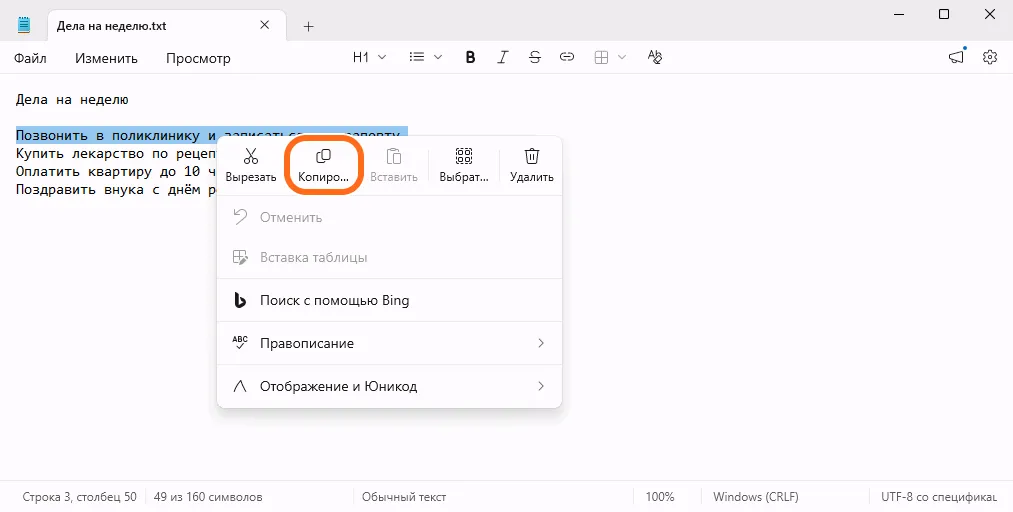Click the Выбрать все icon
The width and height of the screenshot is (1013, 512).
click(x=464, y=156)
